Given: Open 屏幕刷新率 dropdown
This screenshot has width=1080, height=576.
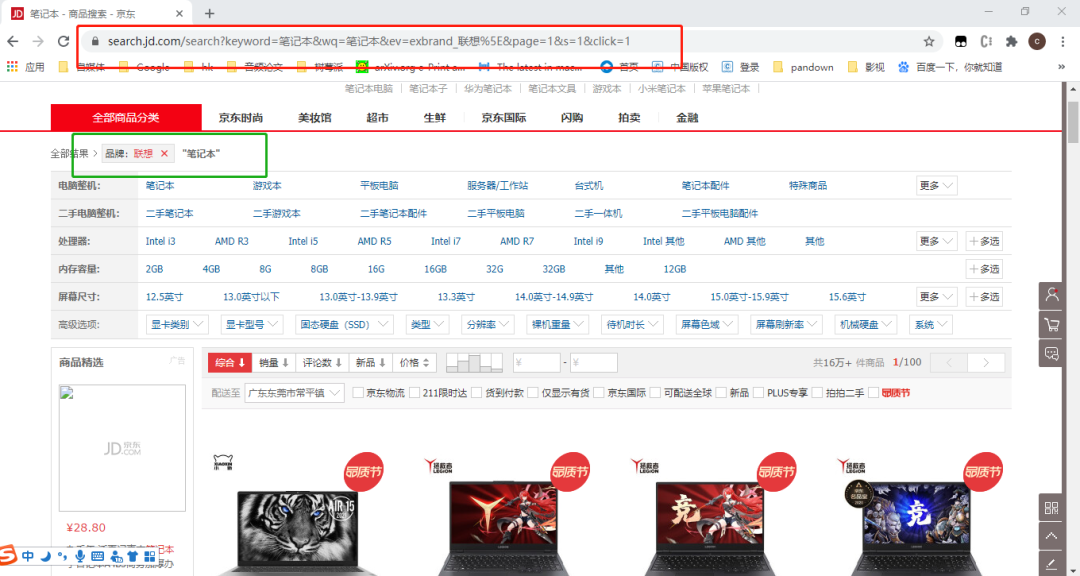Looking at the screenshot, I should point(786,324).
